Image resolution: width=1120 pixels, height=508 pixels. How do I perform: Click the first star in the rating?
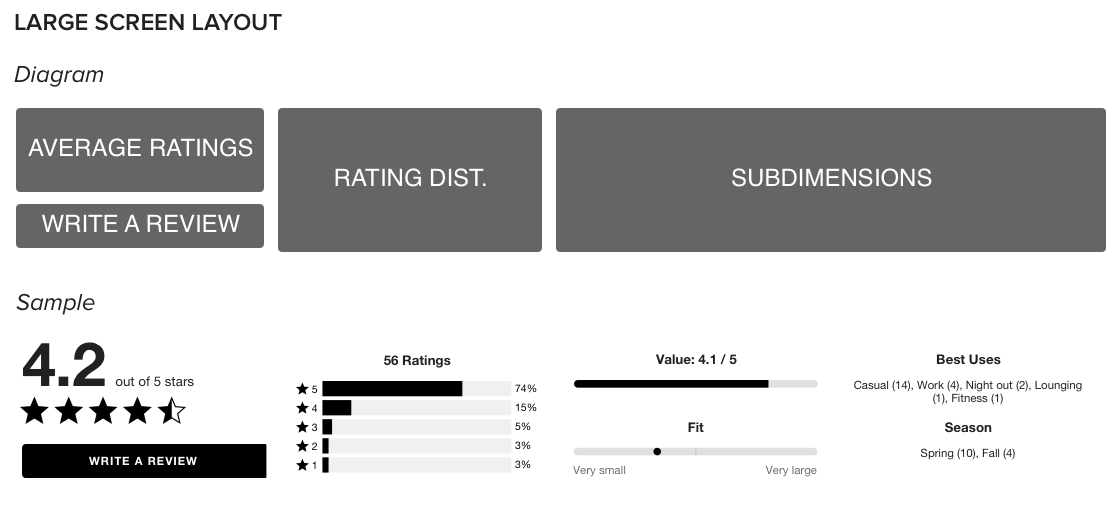pyautogui.click(x=36, y=411)
